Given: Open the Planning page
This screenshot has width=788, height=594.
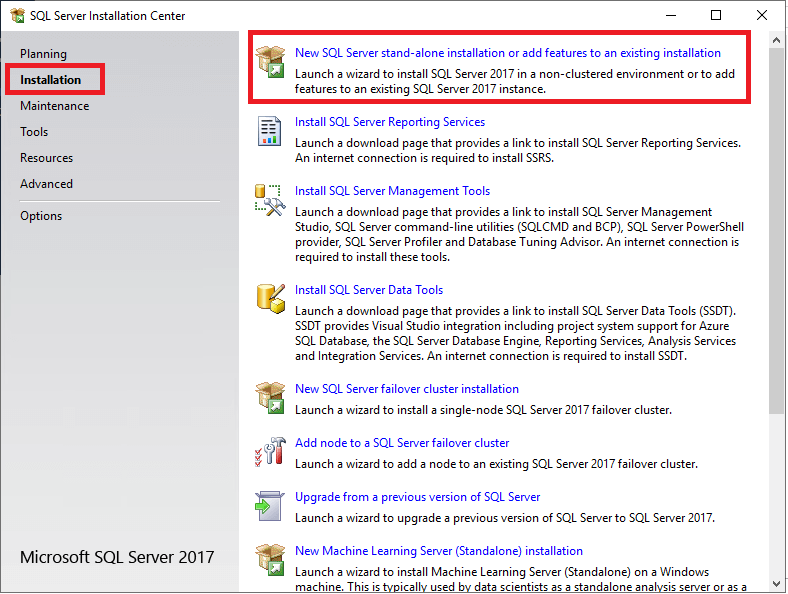Looking at the screenshot, I should coord(43,54).
